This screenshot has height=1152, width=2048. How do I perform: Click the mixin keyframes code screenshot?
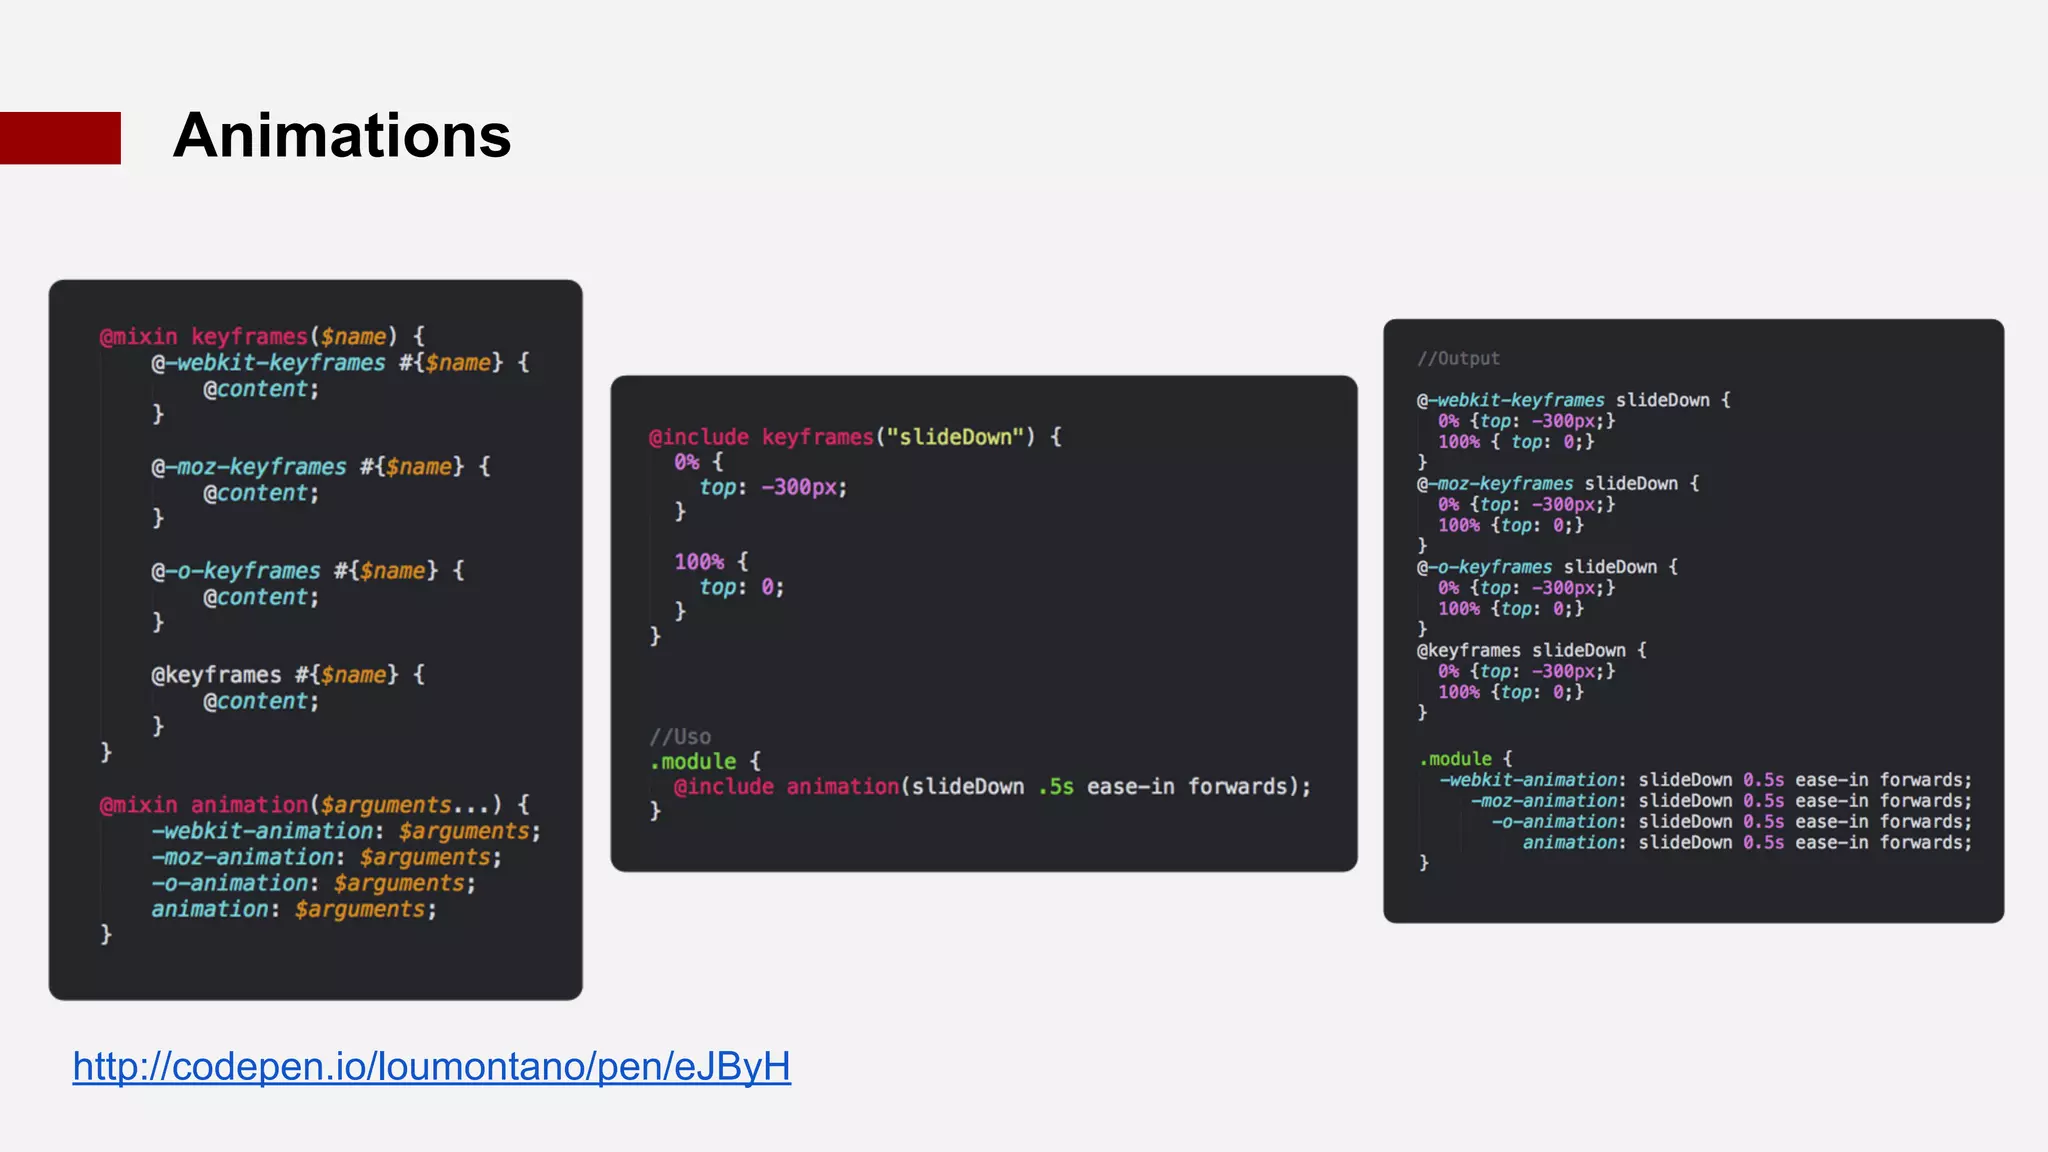pyautogui.click(x=316, y=640)
